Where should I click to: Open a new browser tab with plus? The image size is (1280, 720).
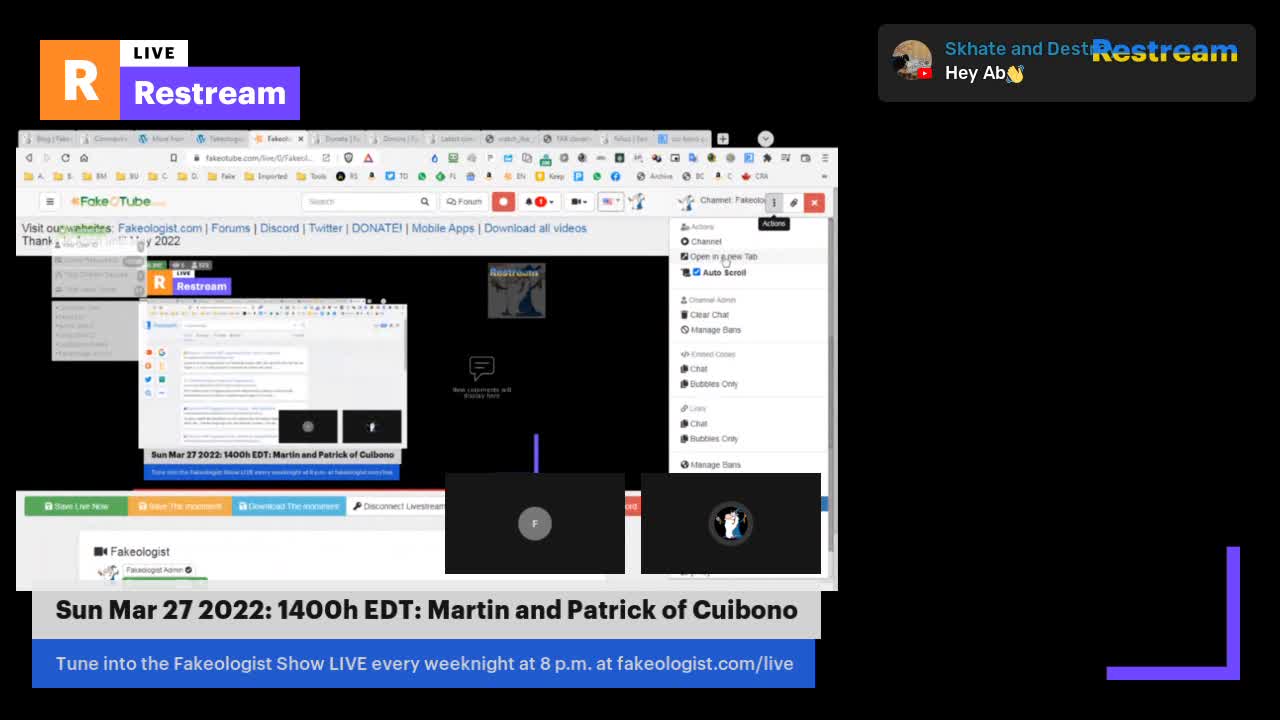tap(722, 139)
